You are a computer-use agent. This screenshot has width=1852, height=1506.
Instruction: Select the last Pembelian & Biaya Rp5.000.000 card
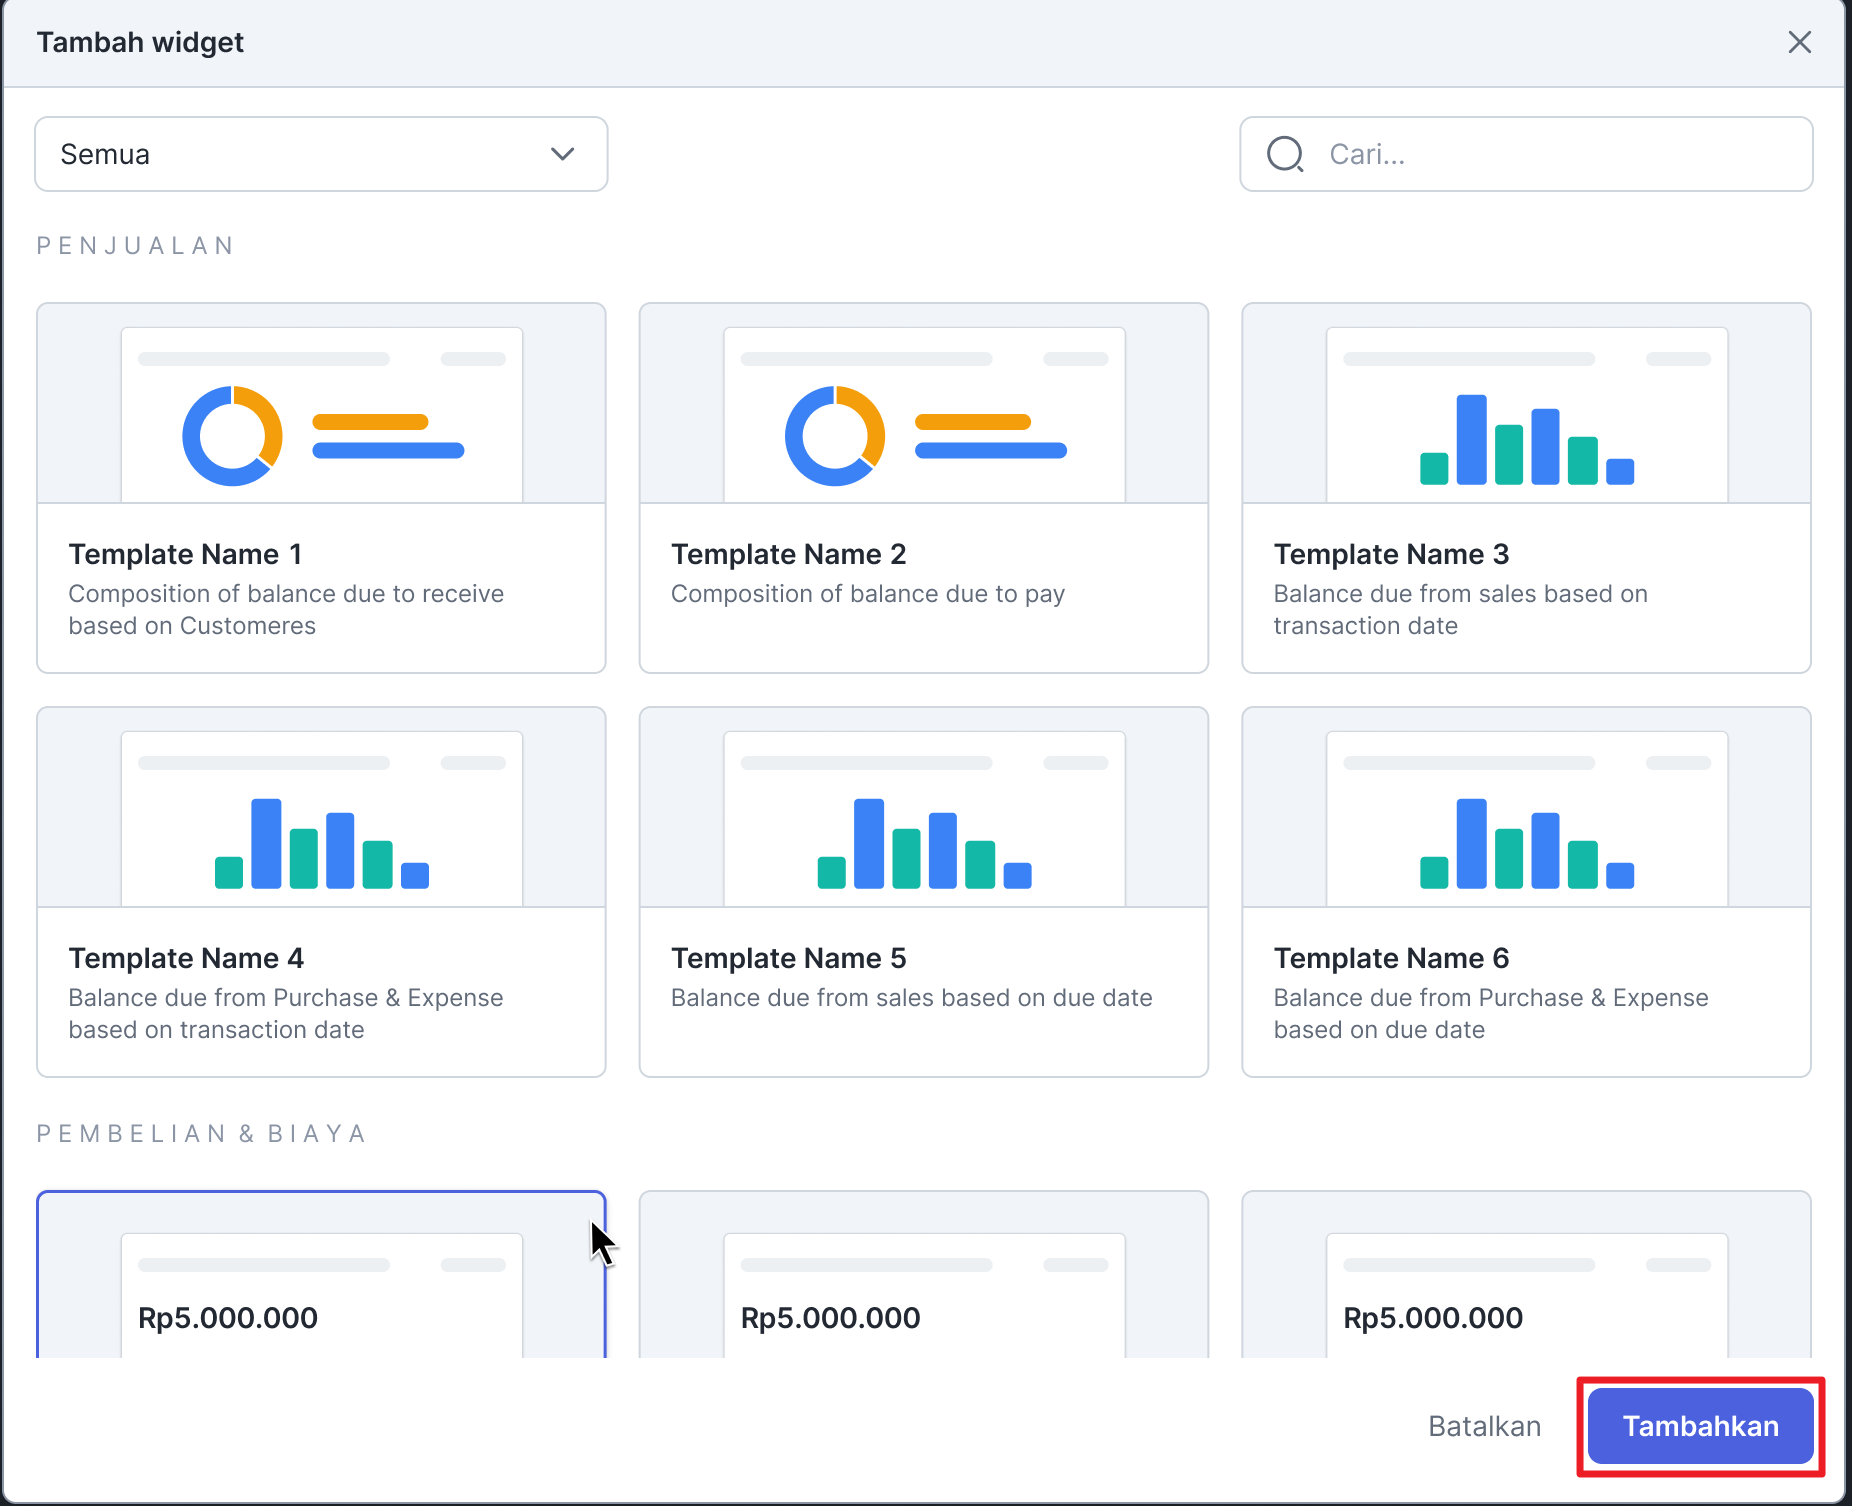pyautogui.click(x=1526, y=1275)
